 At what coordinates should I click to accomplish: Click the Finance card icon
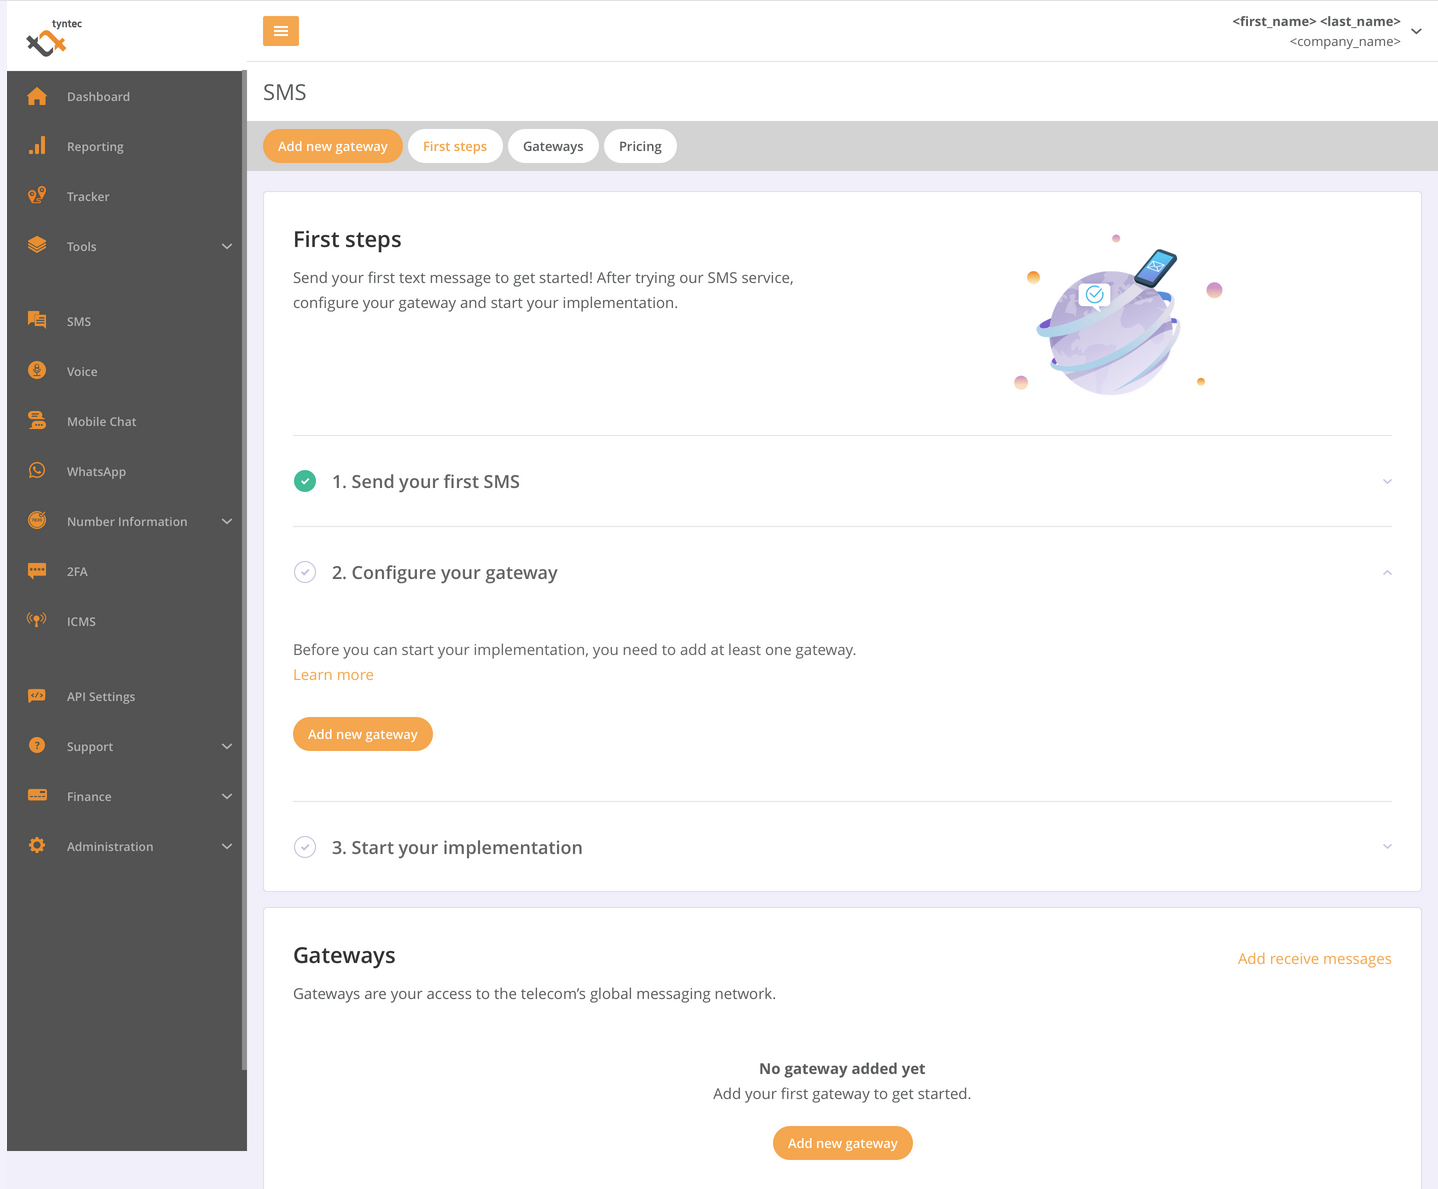pyautogui.click(x=37, y=795)
